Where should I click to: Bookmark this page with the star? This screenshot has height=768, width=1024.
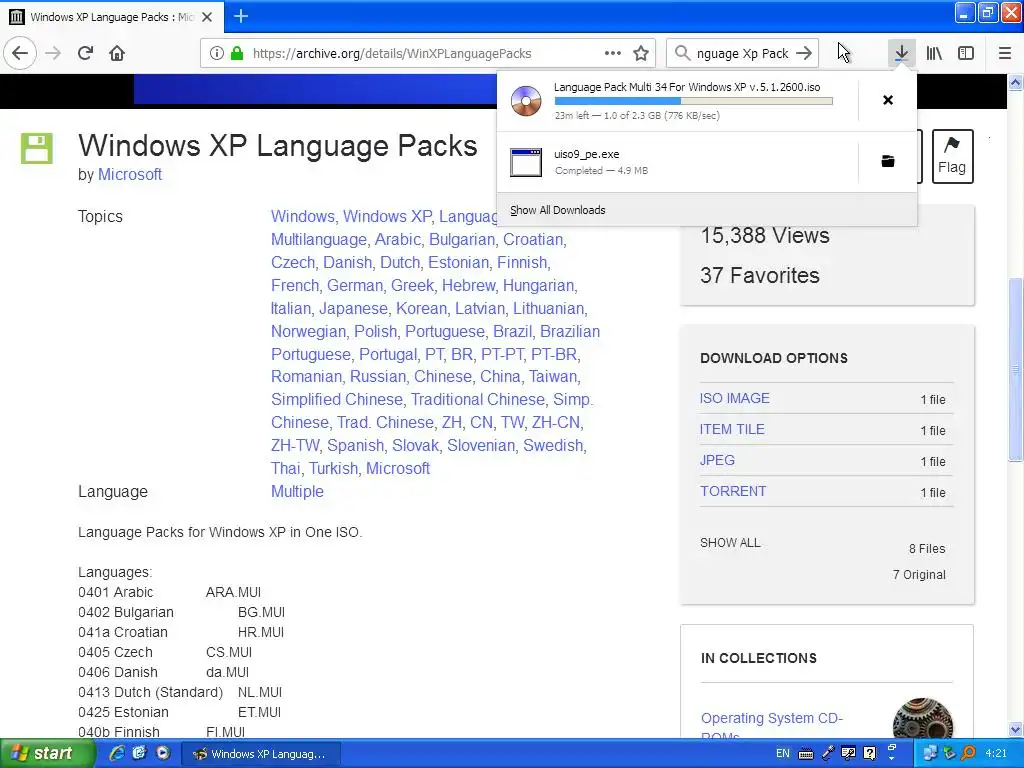pyautogui.click(x=641, y=54)
